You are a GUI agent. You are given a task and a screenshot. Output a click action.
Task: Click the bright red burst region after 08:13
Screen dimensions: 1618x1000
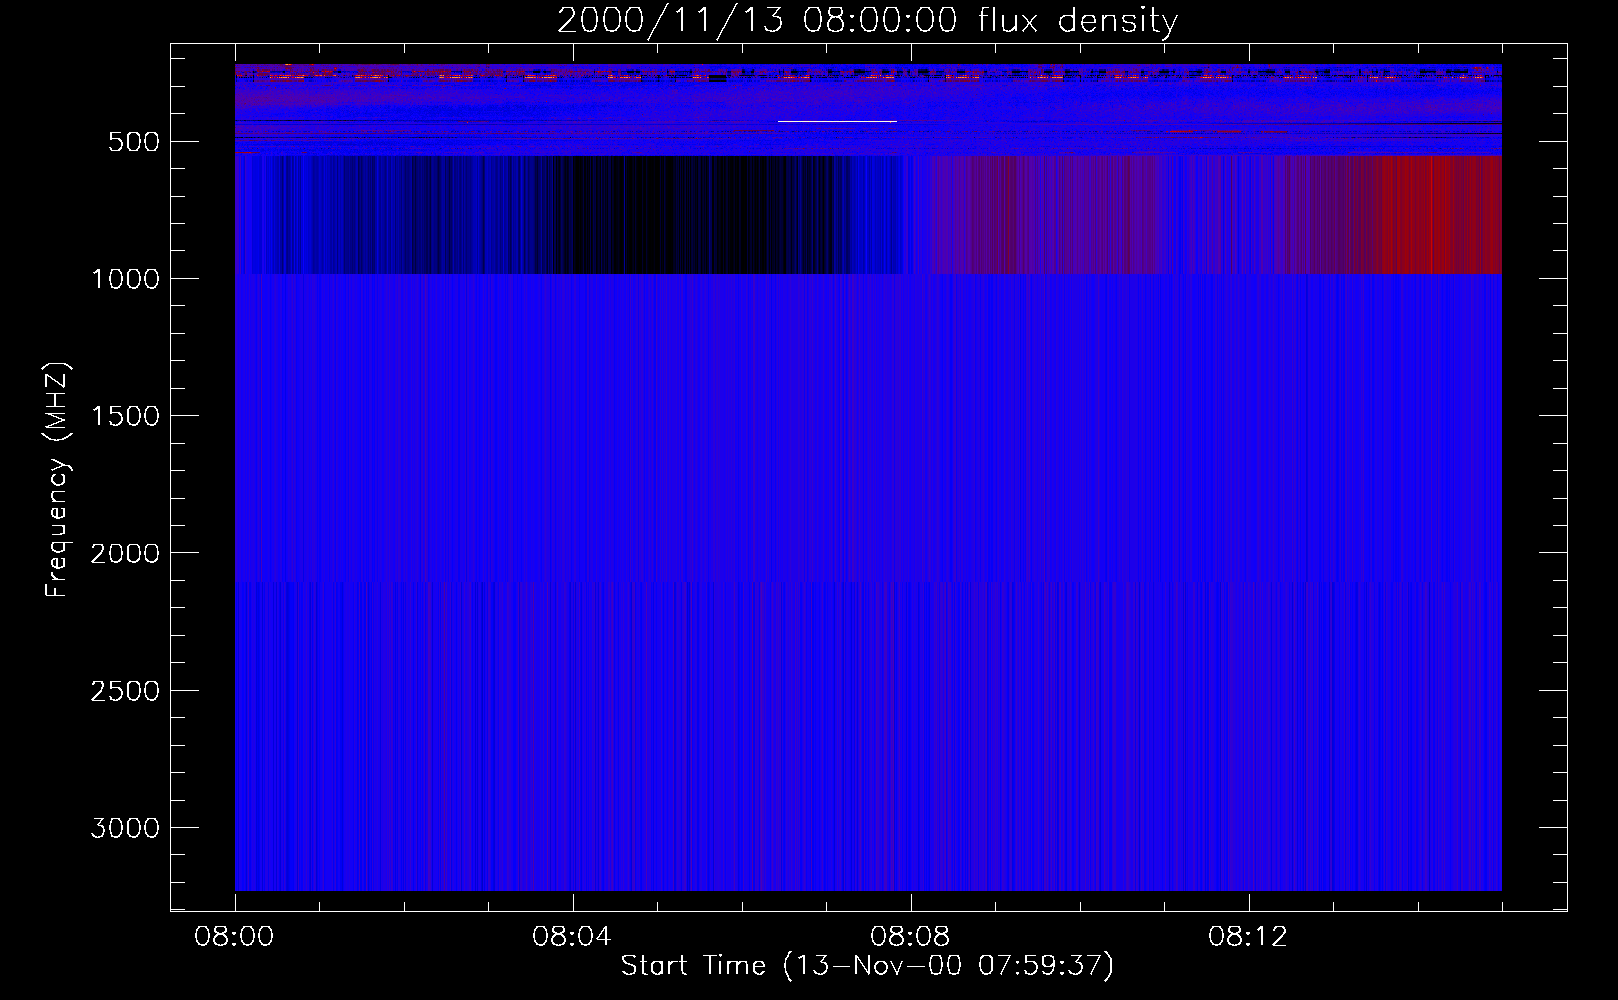1438,214
